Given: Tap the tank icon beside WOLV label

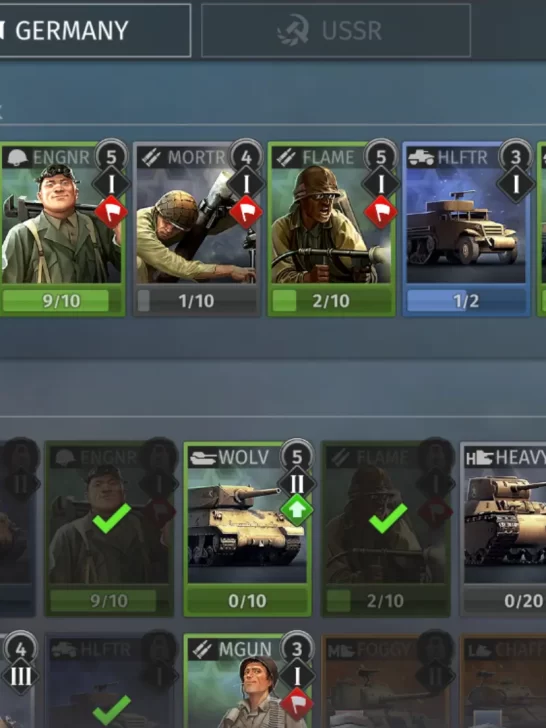Looking at the screenshot, I should tap(203, 458).
